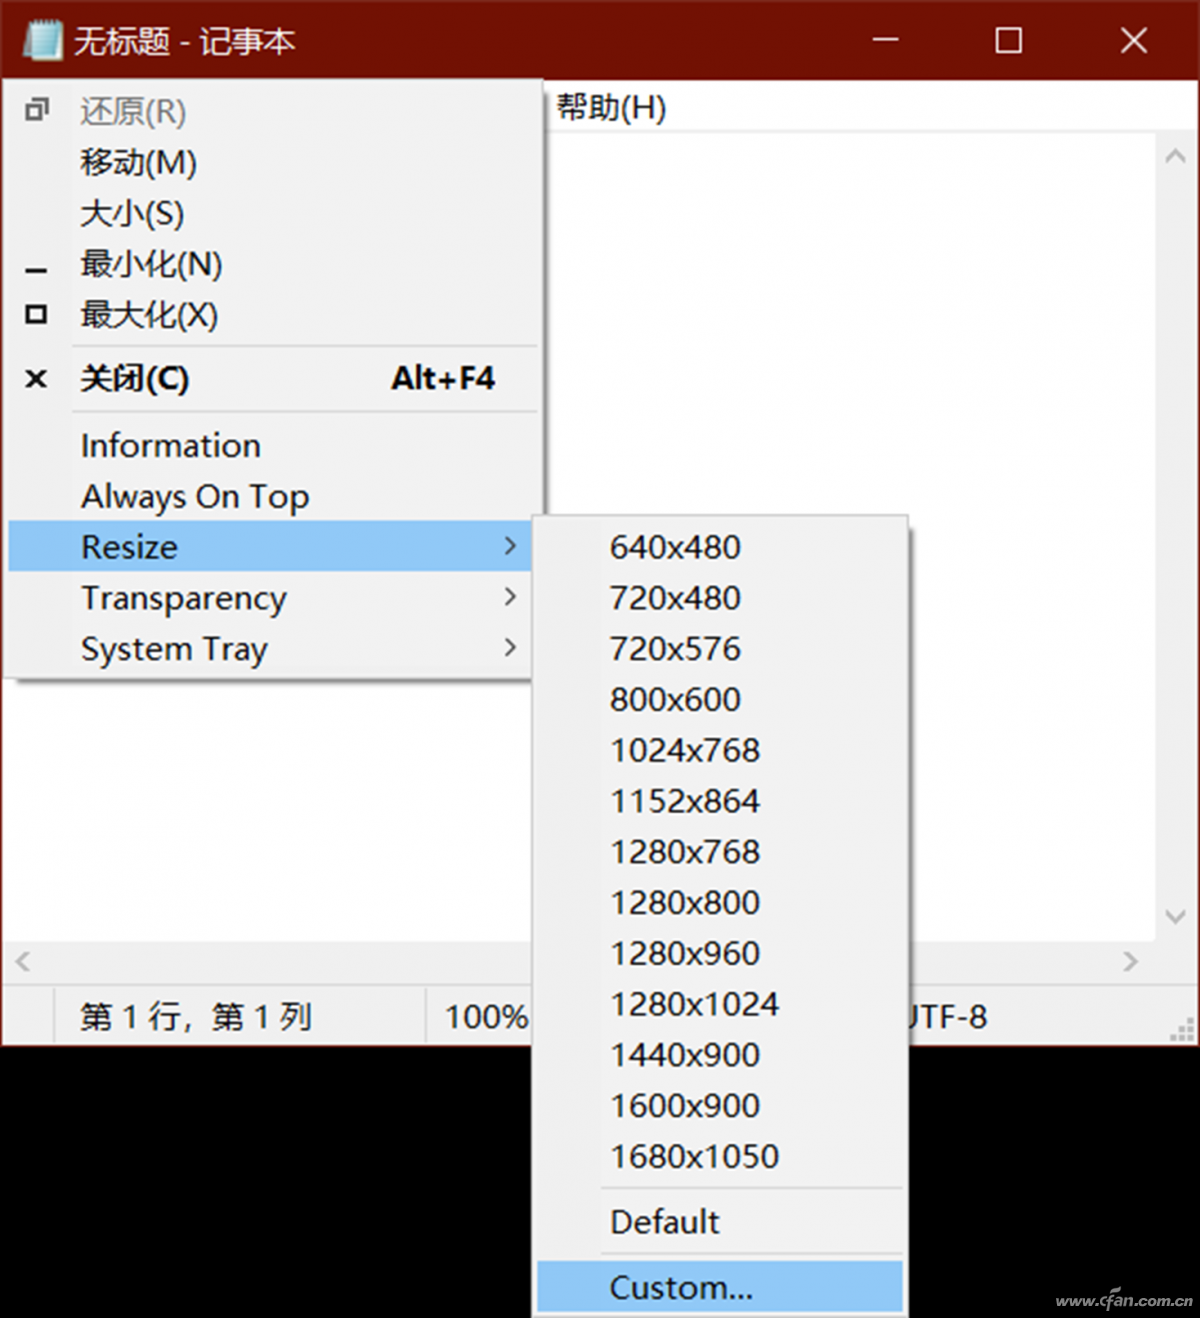Expand the System Tray submenu

coord(269,649)
